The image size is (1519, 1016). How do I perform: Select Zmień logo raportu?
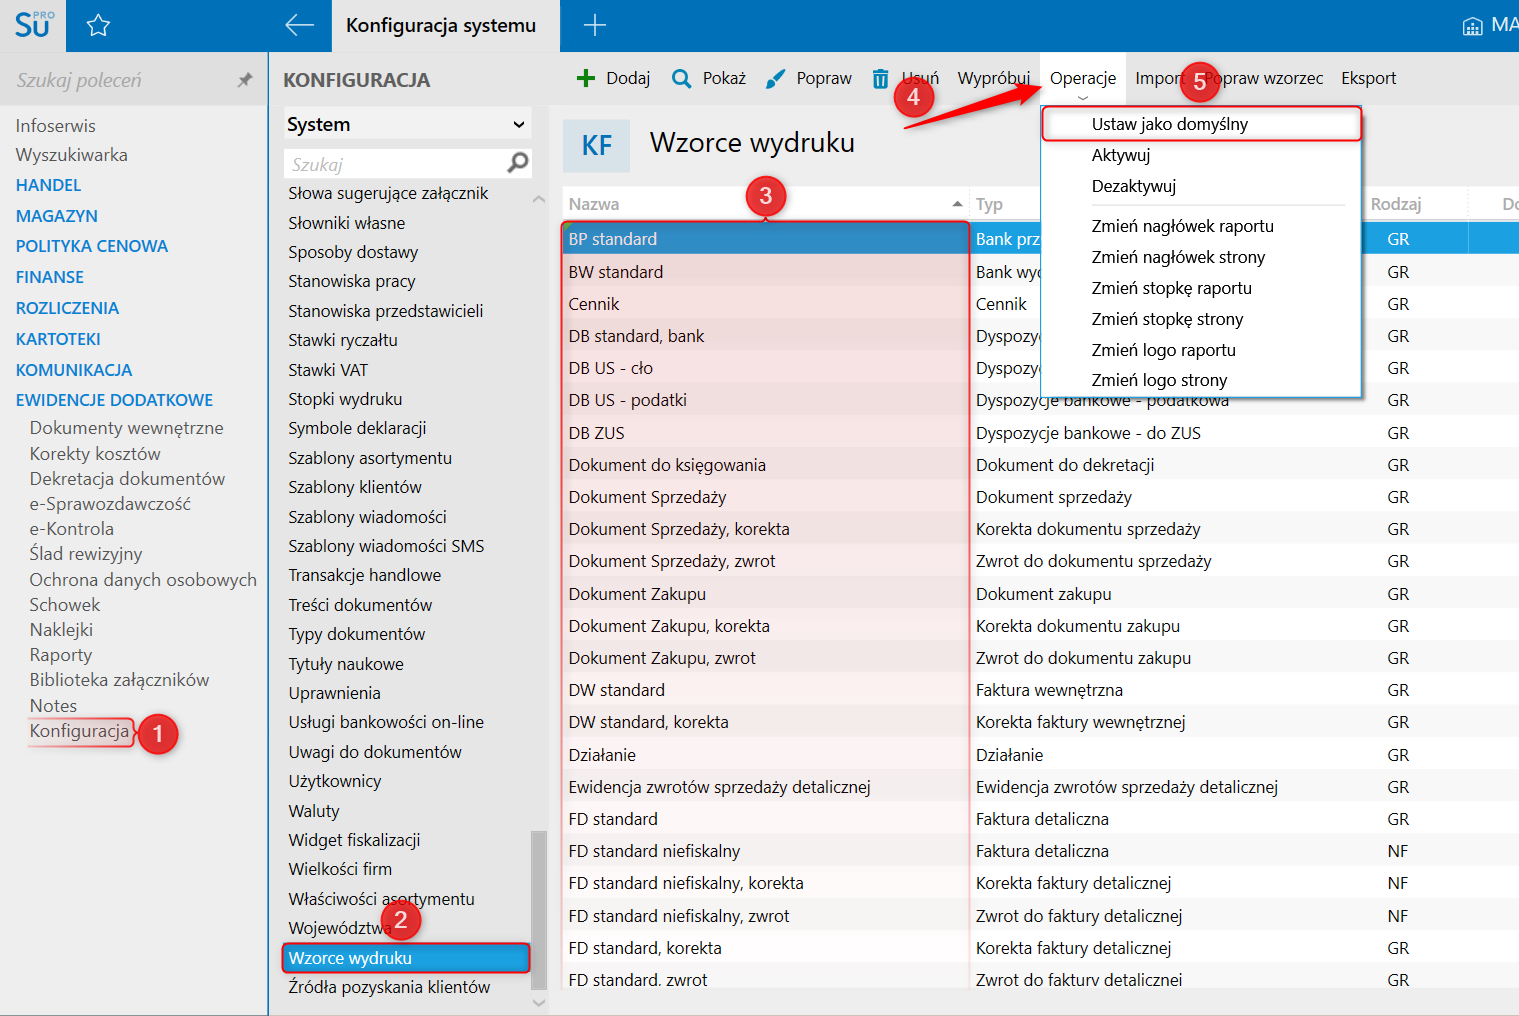point(1202,350)
